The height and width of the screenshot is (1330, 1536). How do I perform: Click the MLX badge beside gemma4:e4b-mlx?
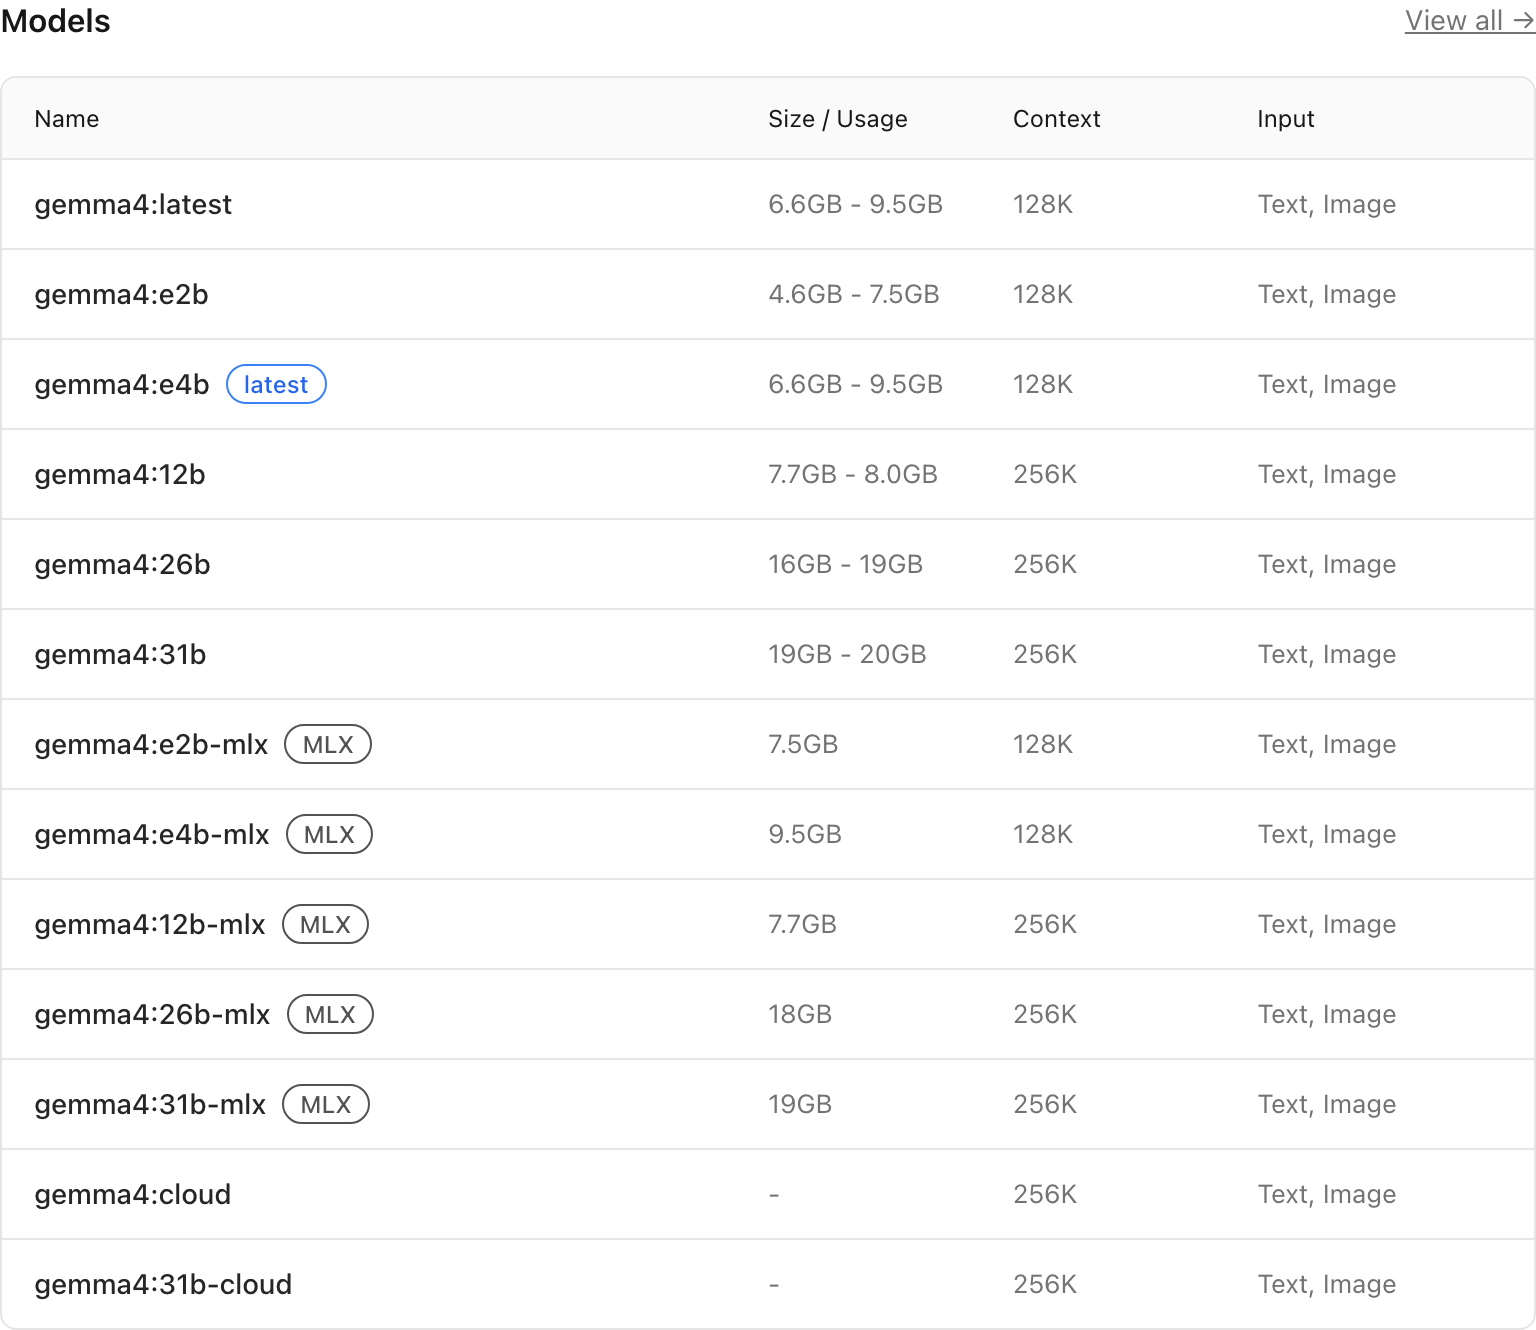[x=329, y=834]
